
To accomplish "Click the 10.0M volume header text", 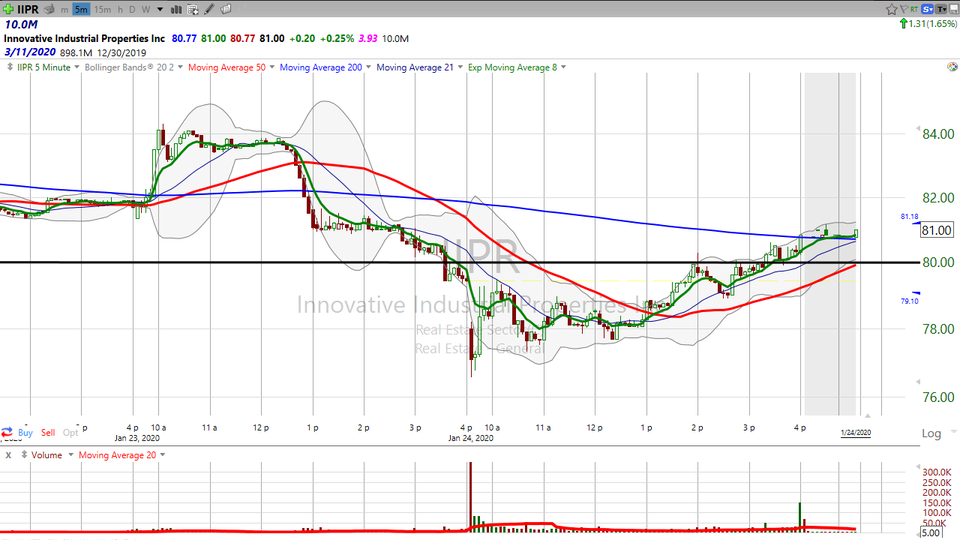I will 21,24.
